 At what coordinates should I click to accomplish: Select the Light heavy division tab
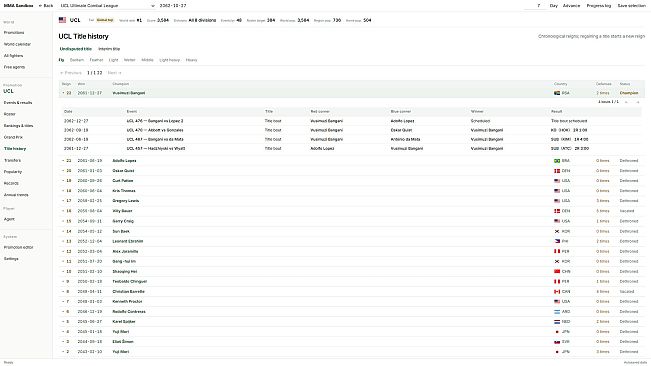coord(169,60)
